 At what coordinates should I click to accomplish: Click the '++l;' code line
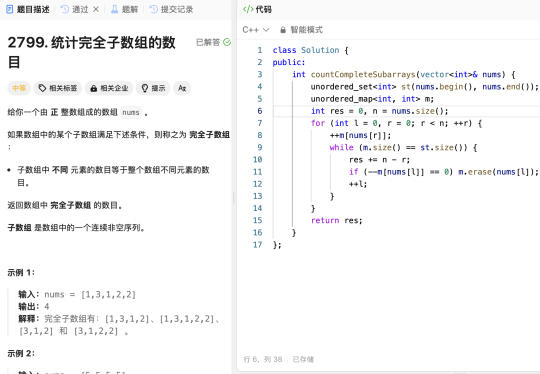click(x=358, y=184)
